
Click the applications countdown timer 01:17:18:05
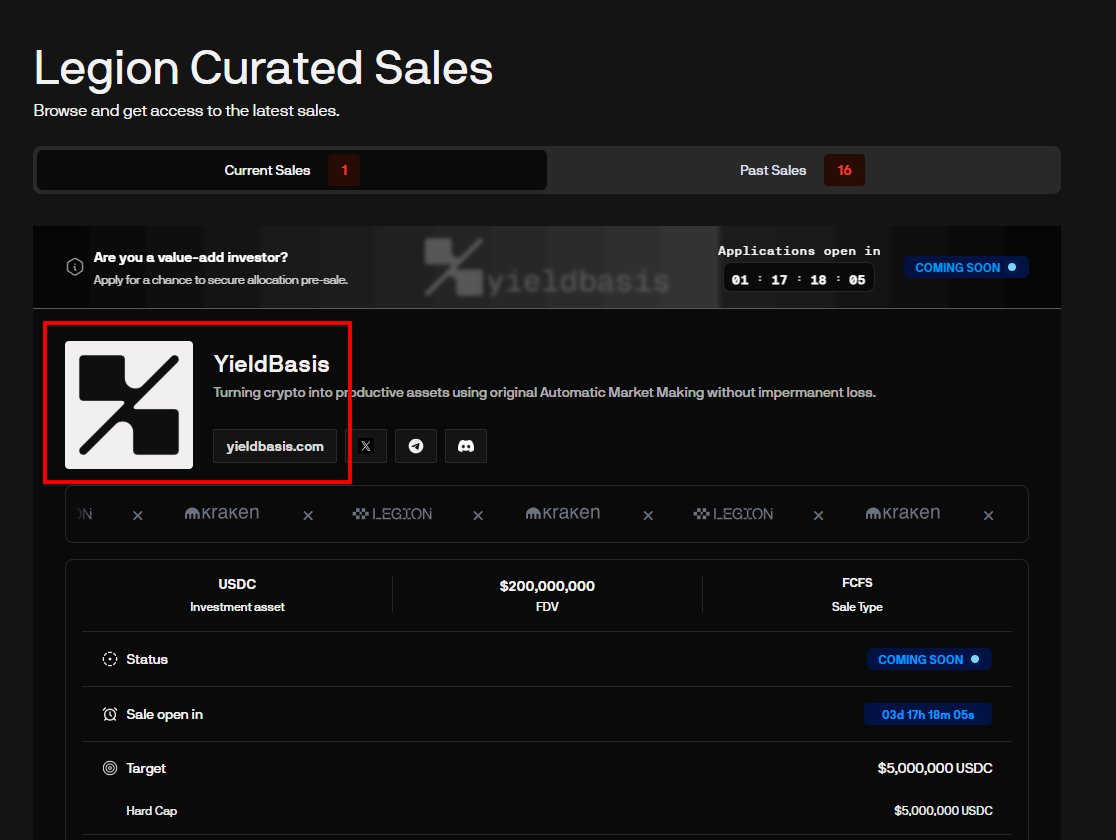pyautogui.click(x=798, y=279)
